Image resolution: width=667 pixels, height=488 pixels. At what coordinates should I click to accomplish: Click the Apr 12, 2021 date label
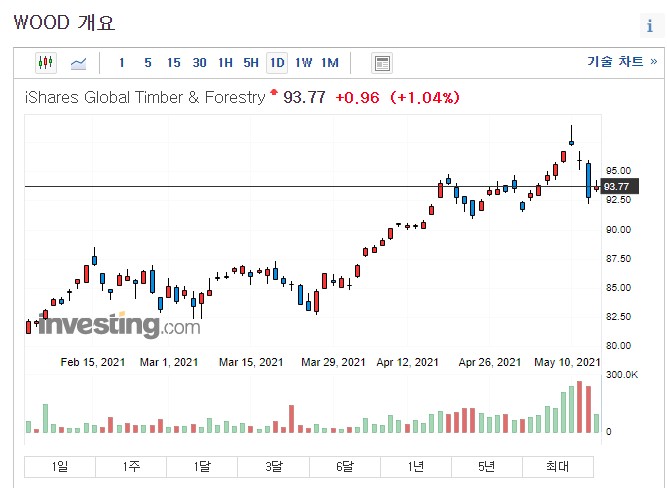tap(407, 362)
